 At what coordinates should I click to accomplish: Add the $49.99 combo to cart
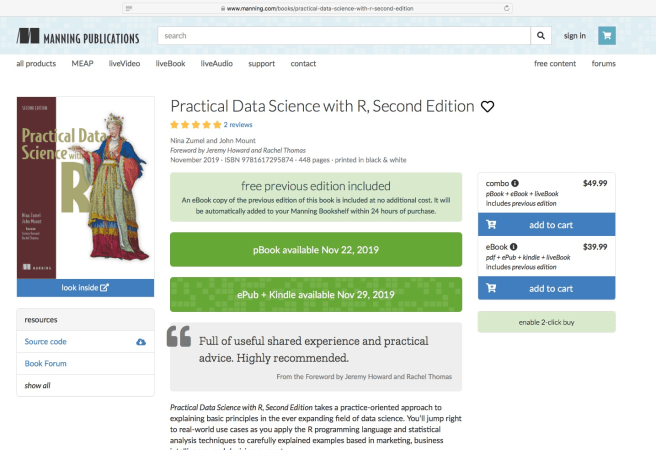(546, 223)
